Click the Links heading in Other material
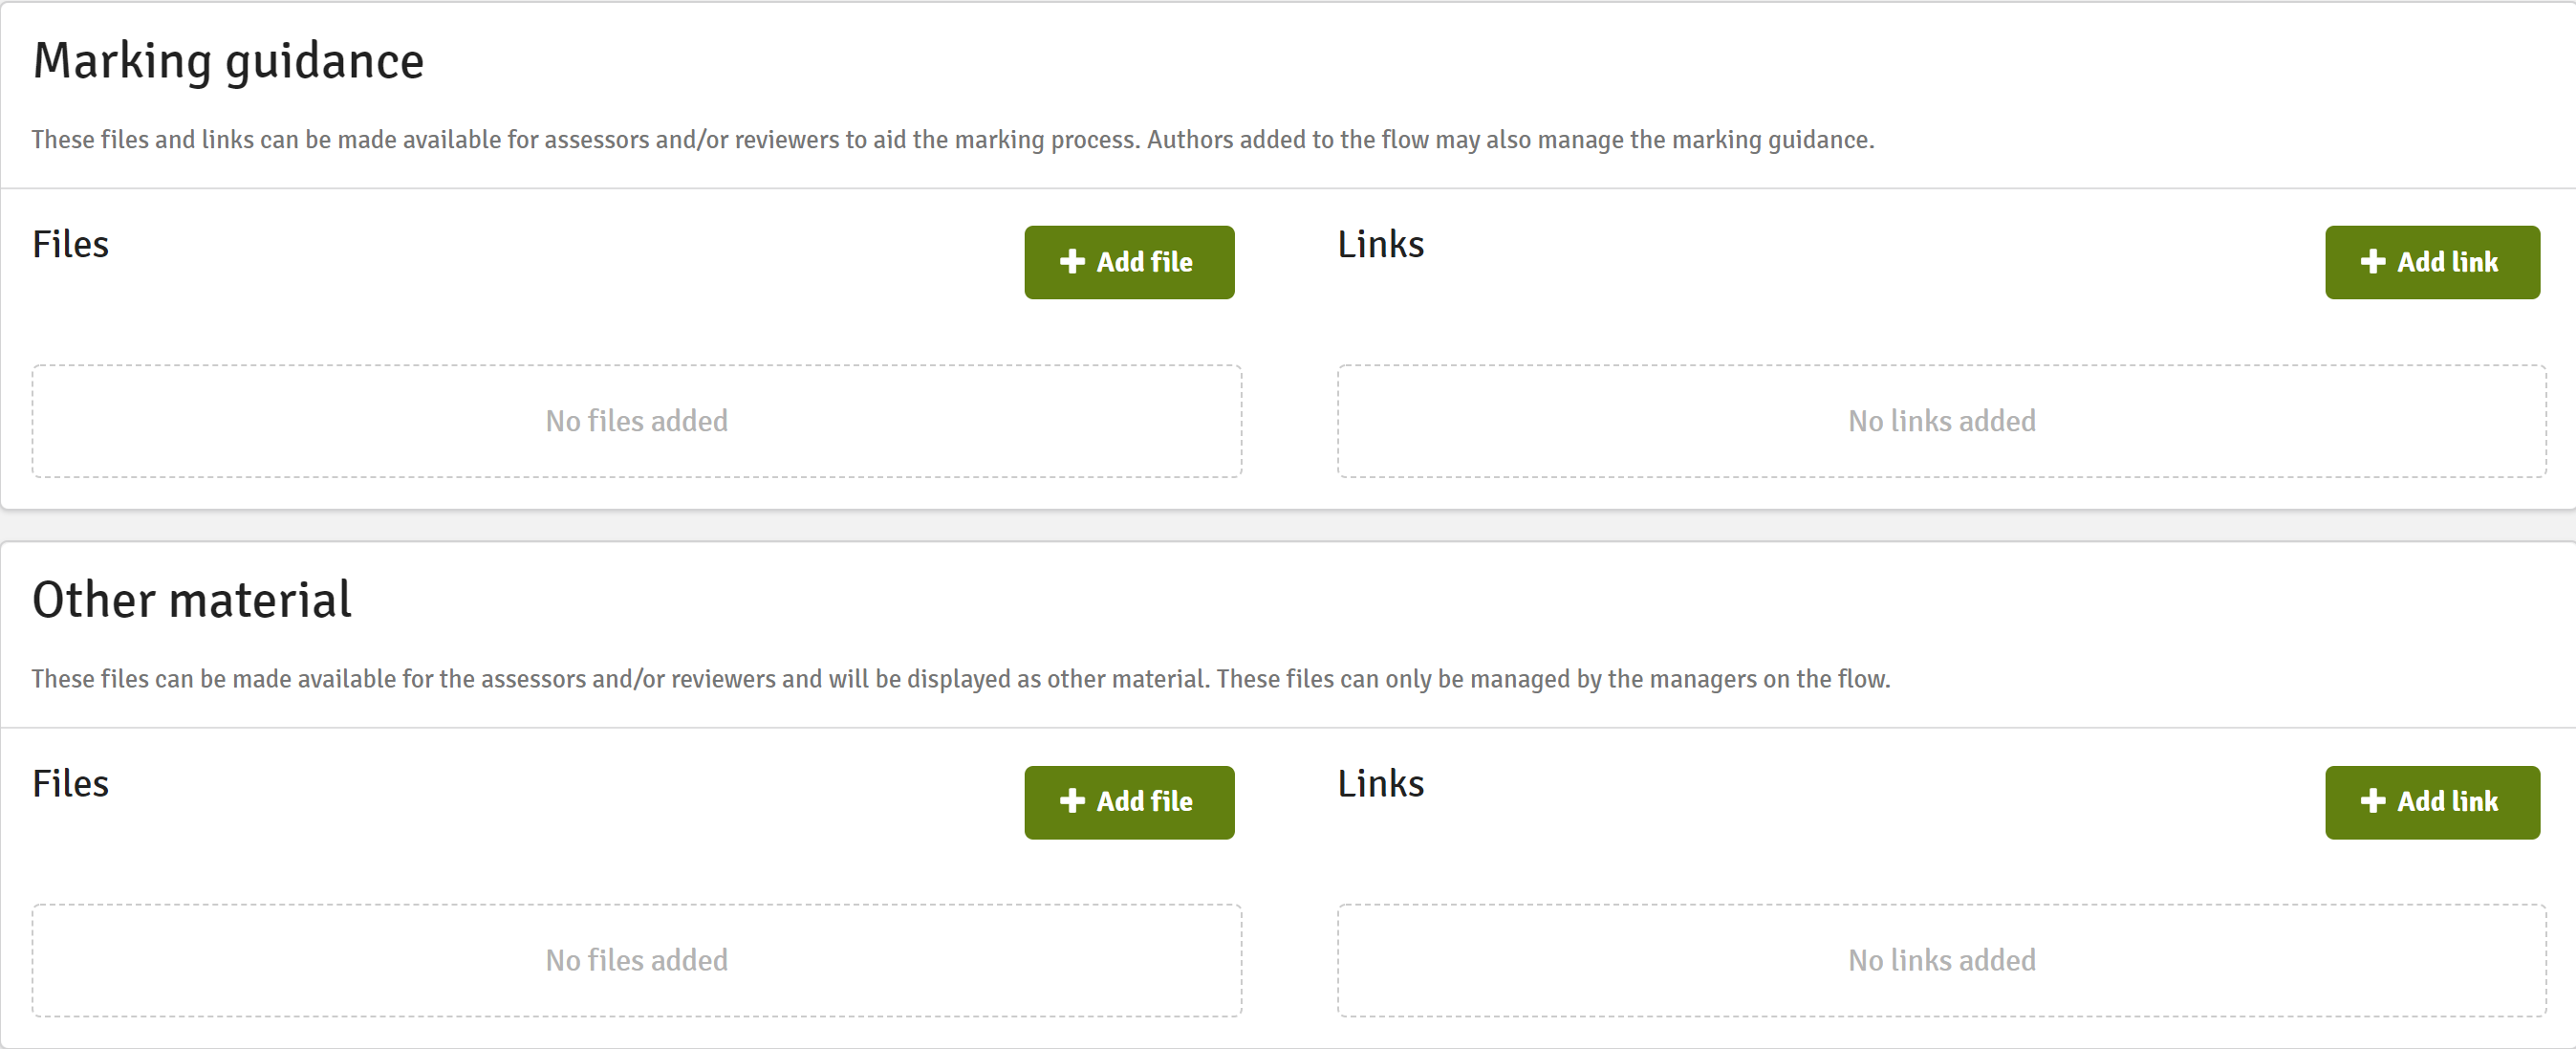The height and width of the screenshot is (1049, 2576). click(1381, 783)
